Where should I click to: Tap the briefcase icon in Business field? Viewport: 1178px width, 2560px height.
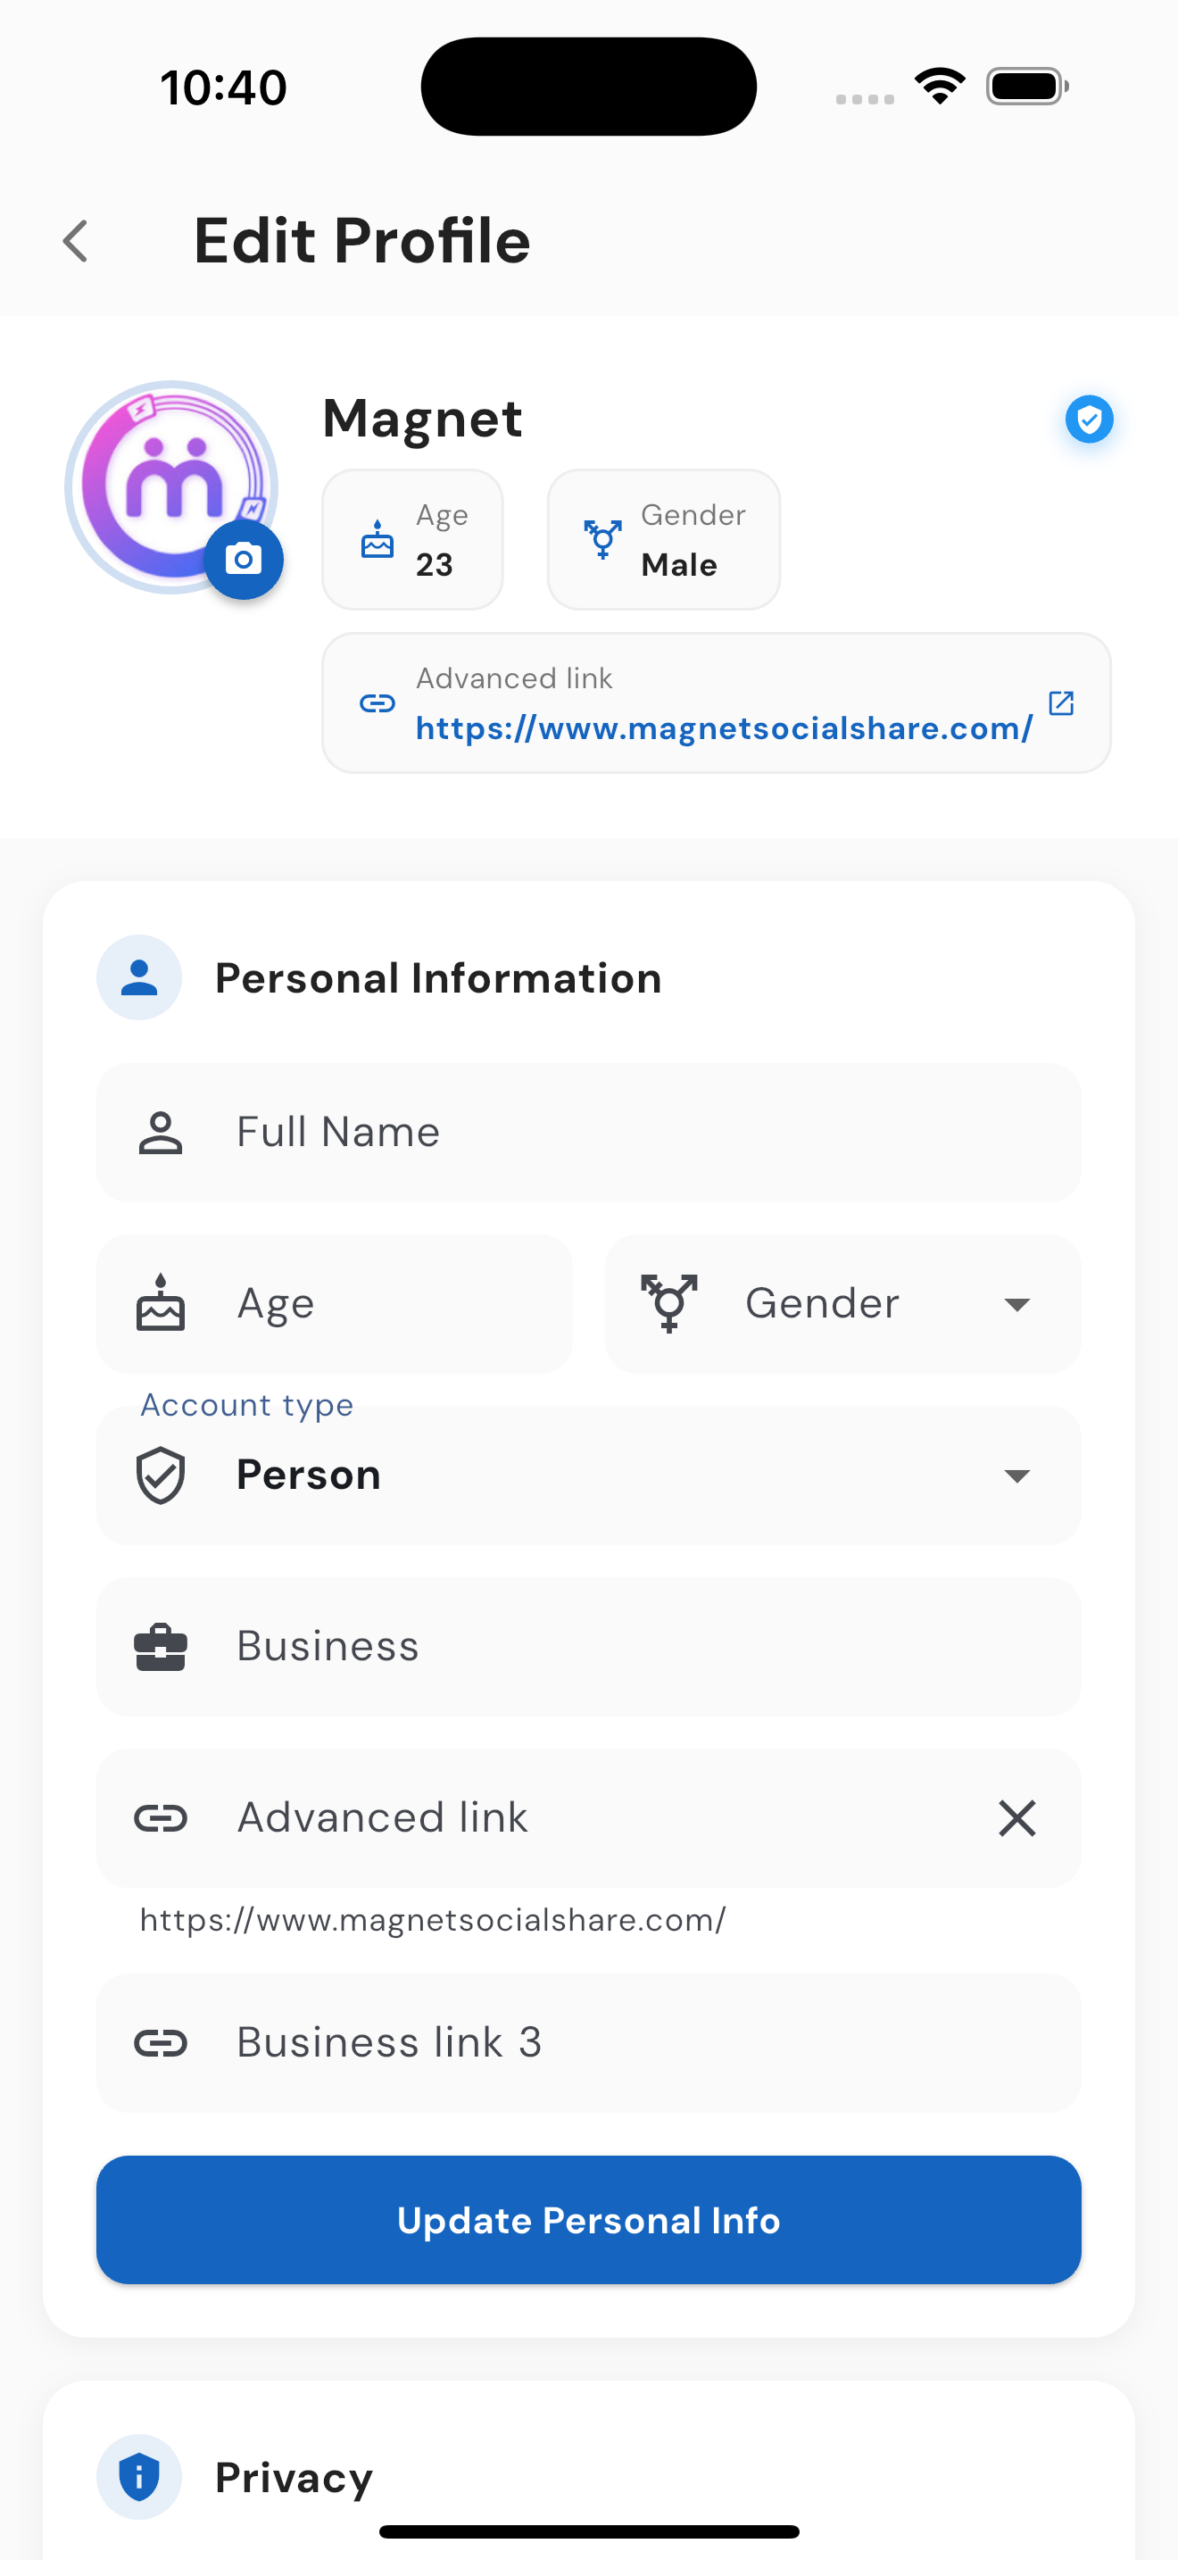[x=160, y=1647]
